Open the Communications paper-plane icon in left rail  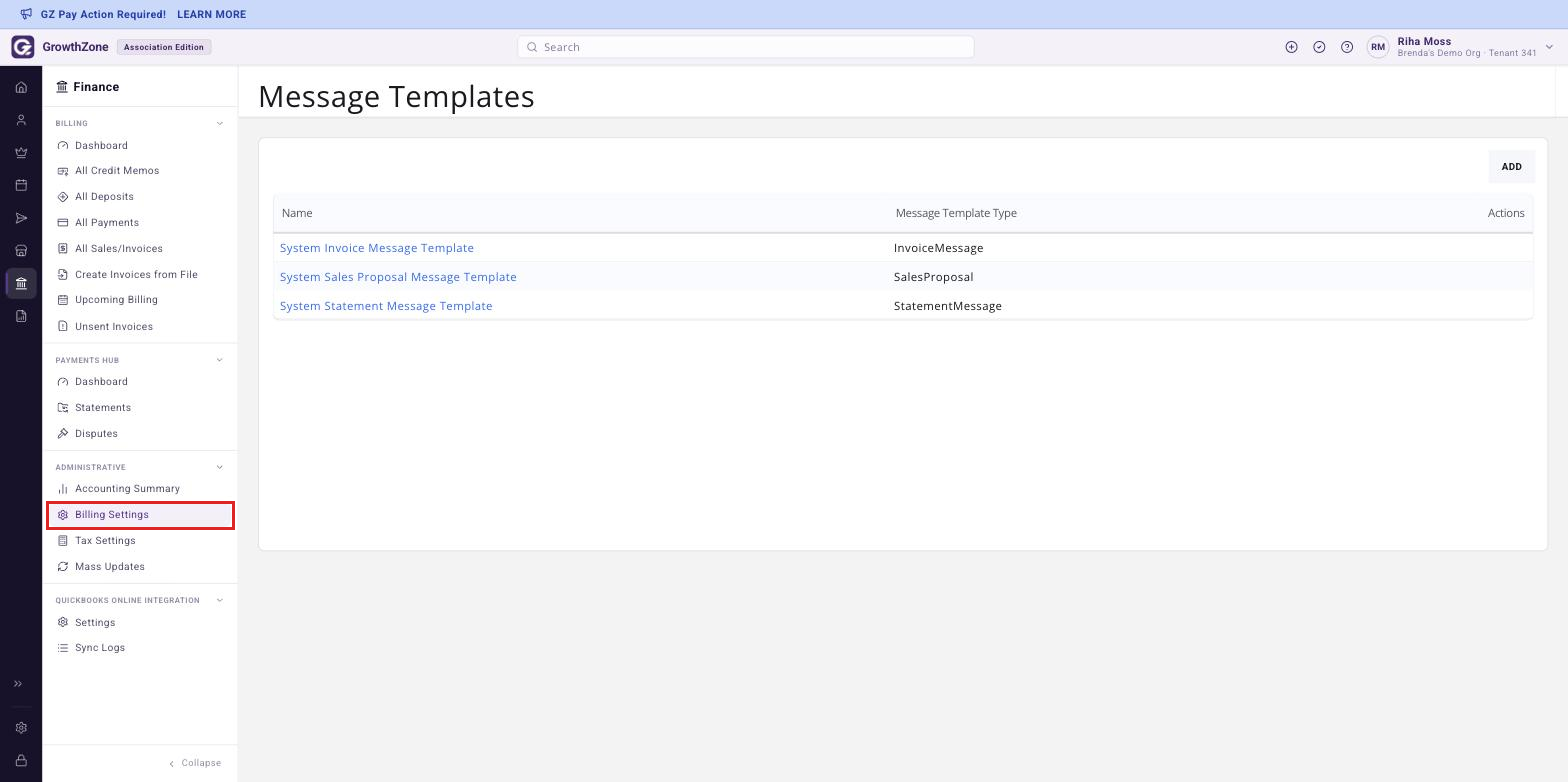[x=21, y=218]
